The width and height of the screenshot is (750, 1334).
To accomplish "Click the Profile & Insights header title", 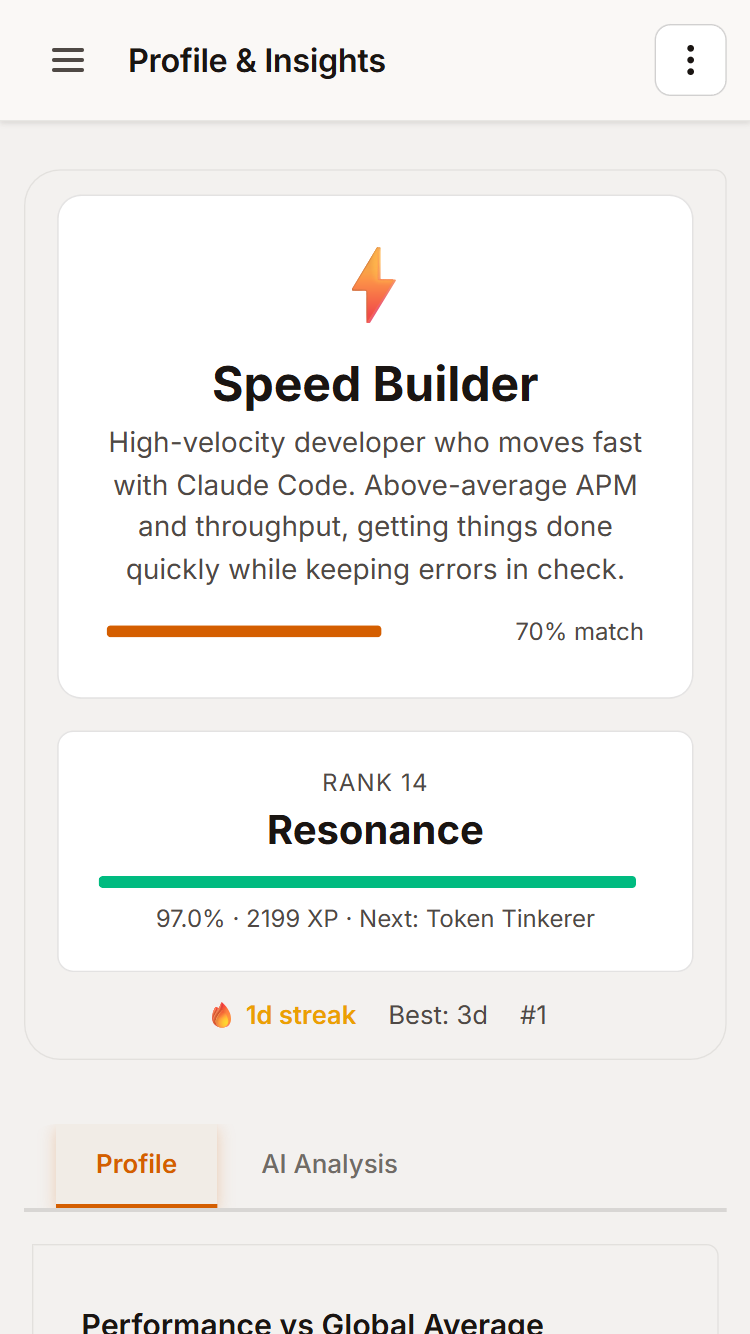I will [x=256, y=60].
